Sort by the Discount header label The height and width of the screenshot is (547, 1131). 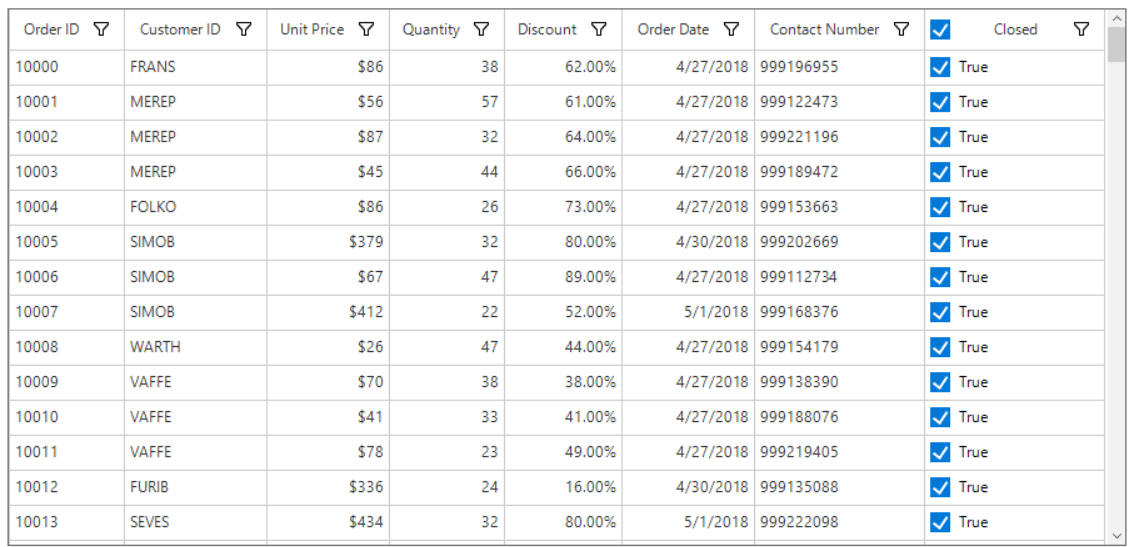[547, 30]
